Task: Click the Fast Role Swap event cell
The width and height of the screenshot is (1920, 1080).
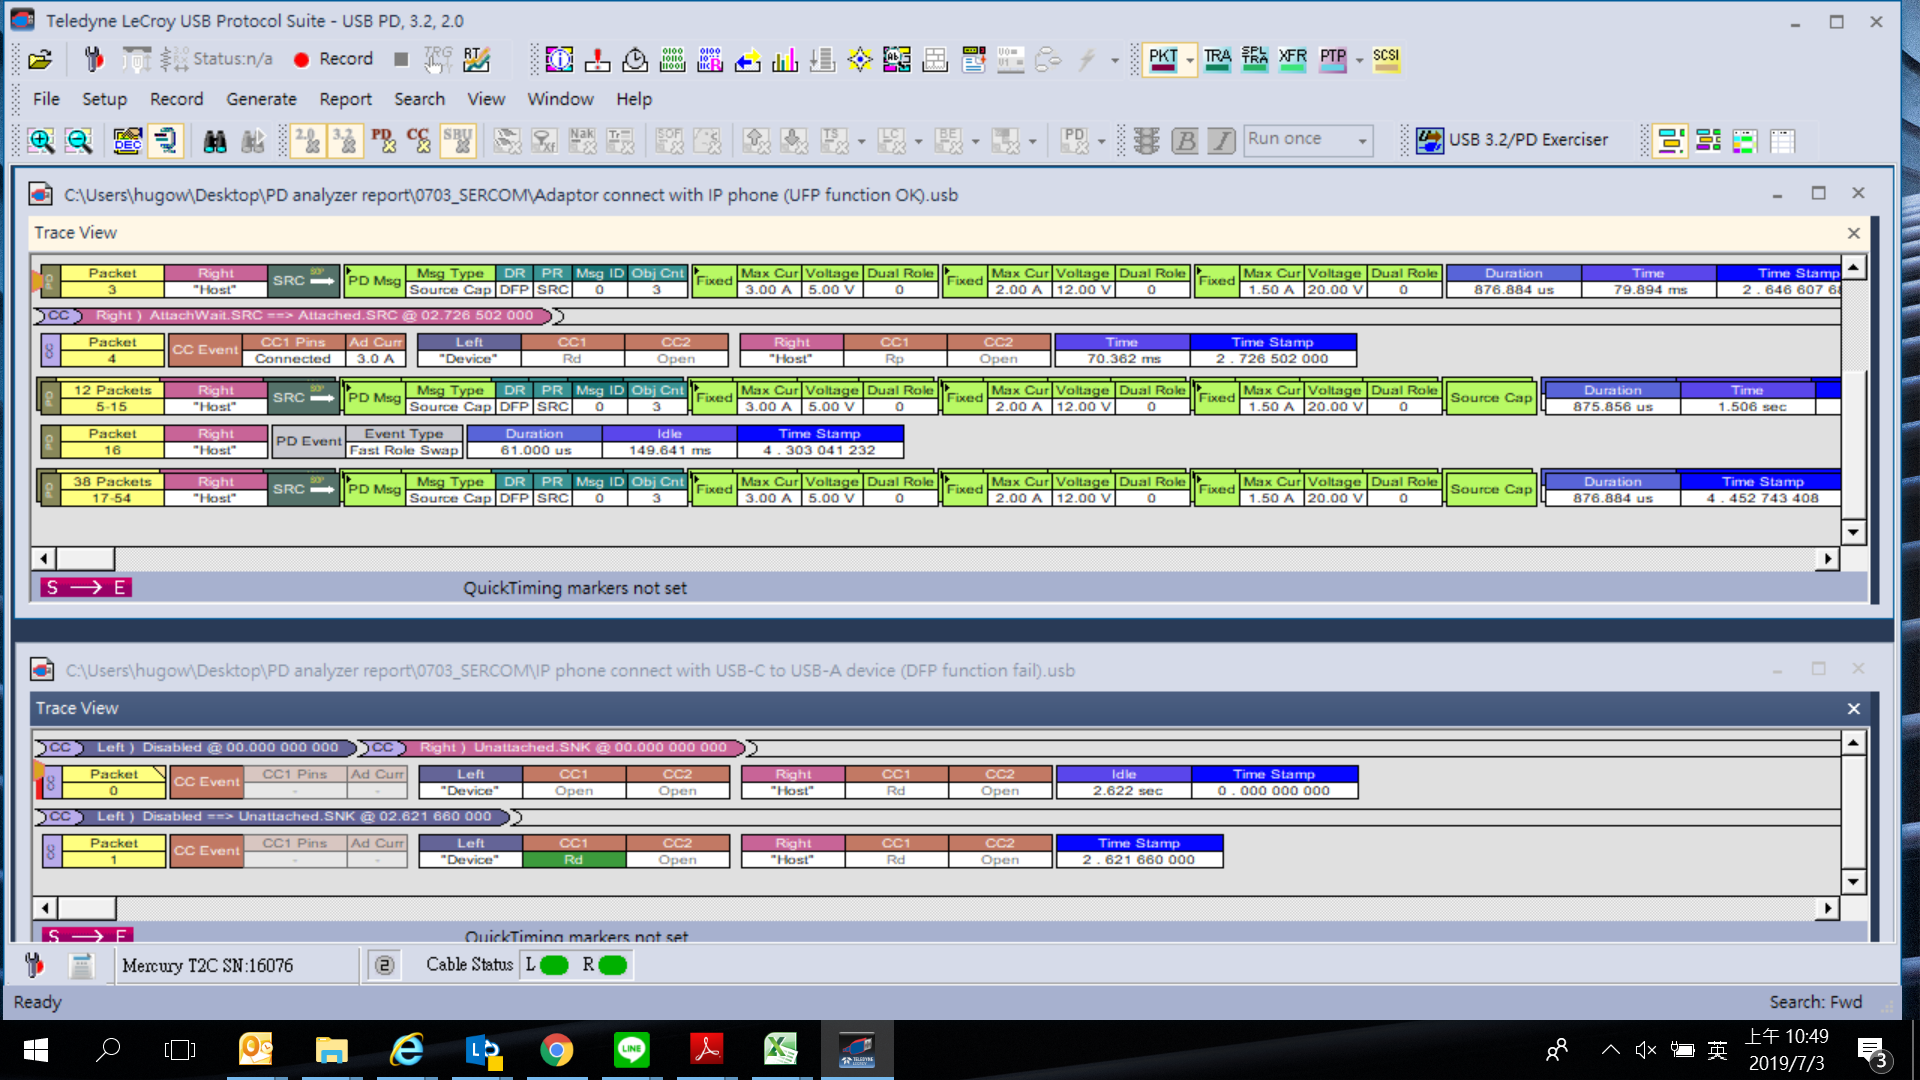Action: coord(404,450)
